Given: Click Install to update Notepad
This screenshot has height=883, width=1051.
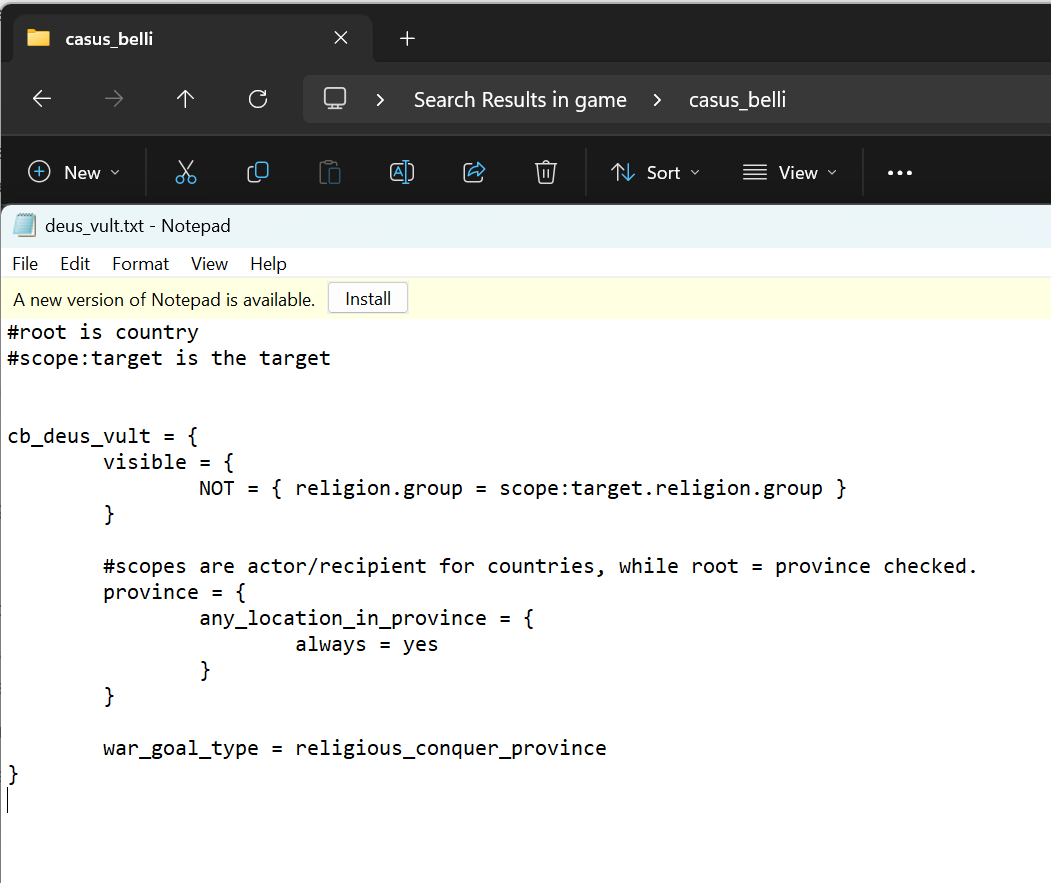Looking at the screenshot, I should coord(368,298).
